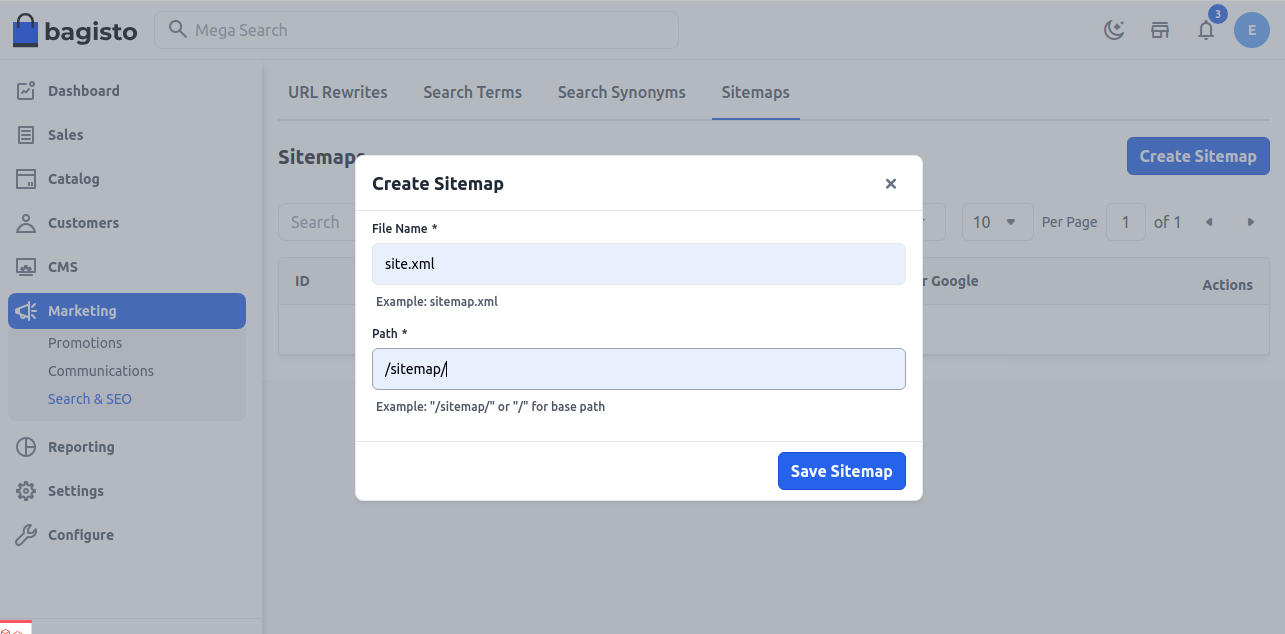
Task: Open Configure in sidebar
Action: click(x=80, y=535)
